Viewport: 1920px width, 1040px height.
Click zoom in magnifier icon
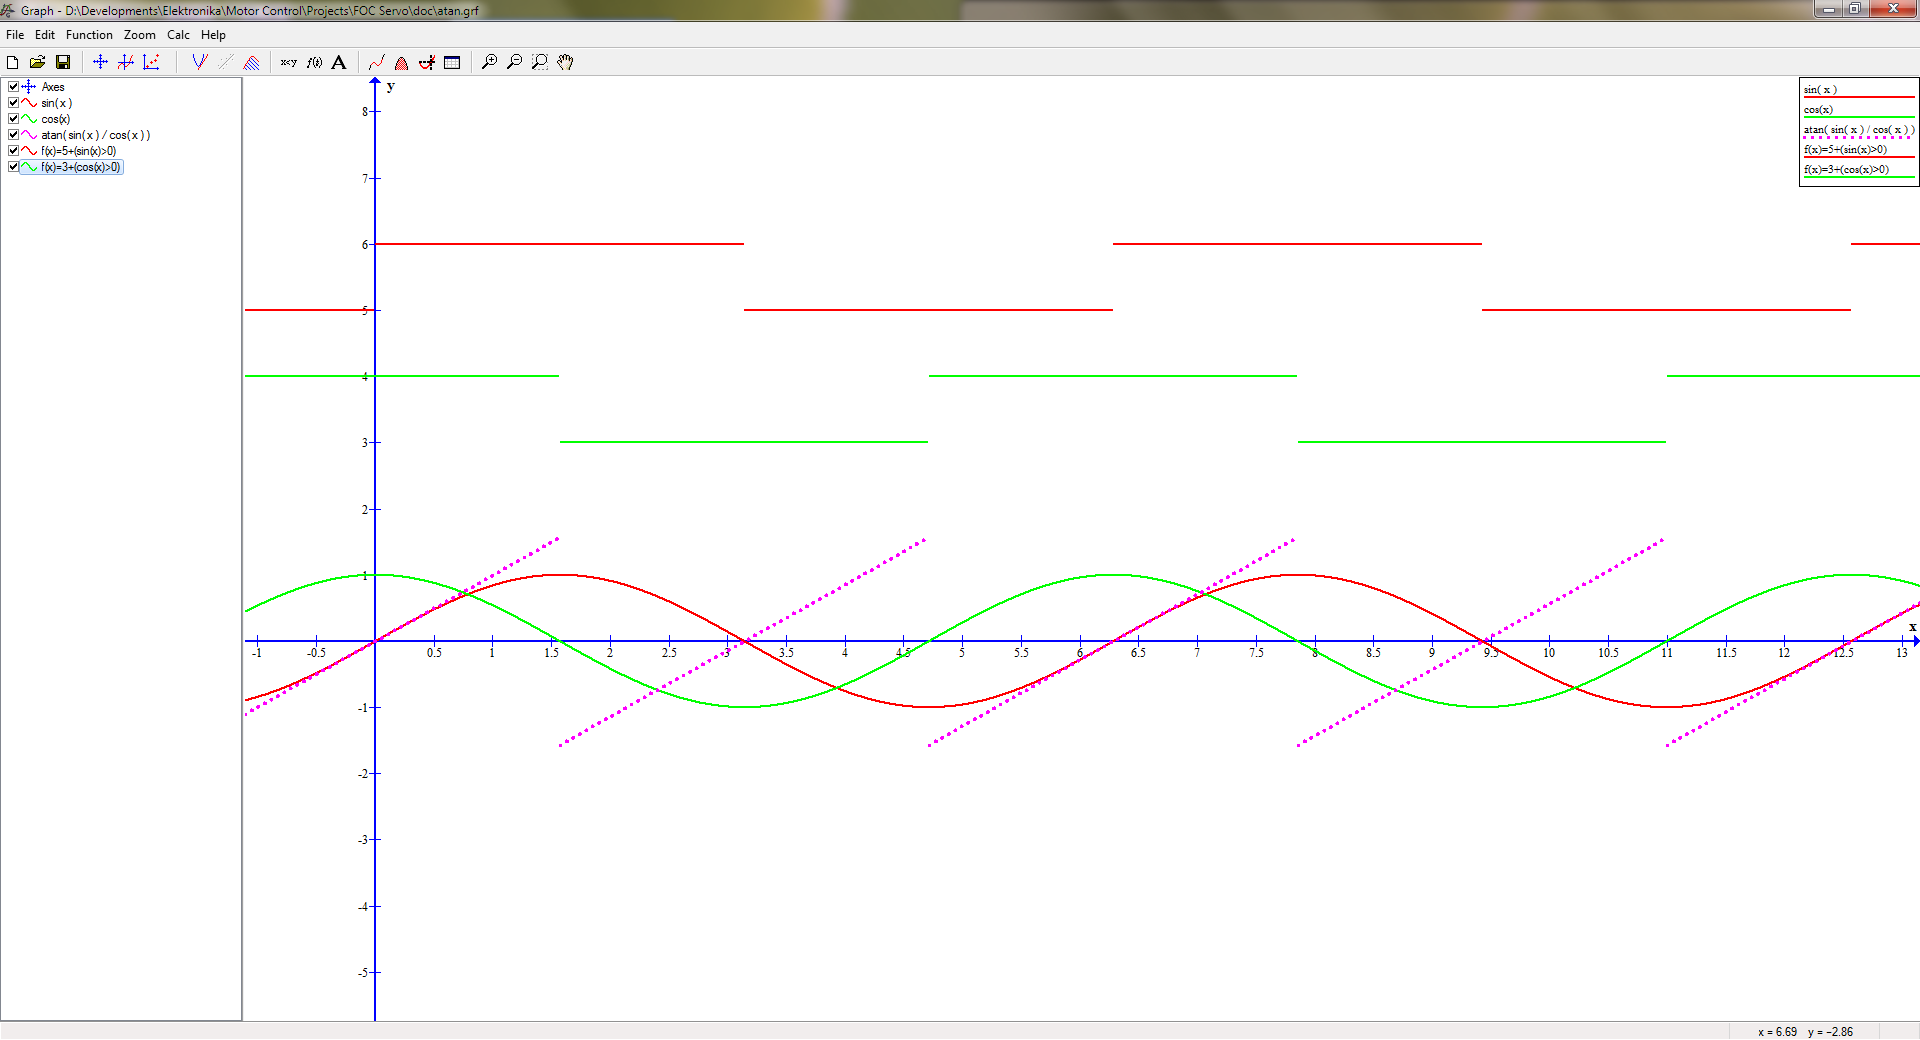point(489,62)
